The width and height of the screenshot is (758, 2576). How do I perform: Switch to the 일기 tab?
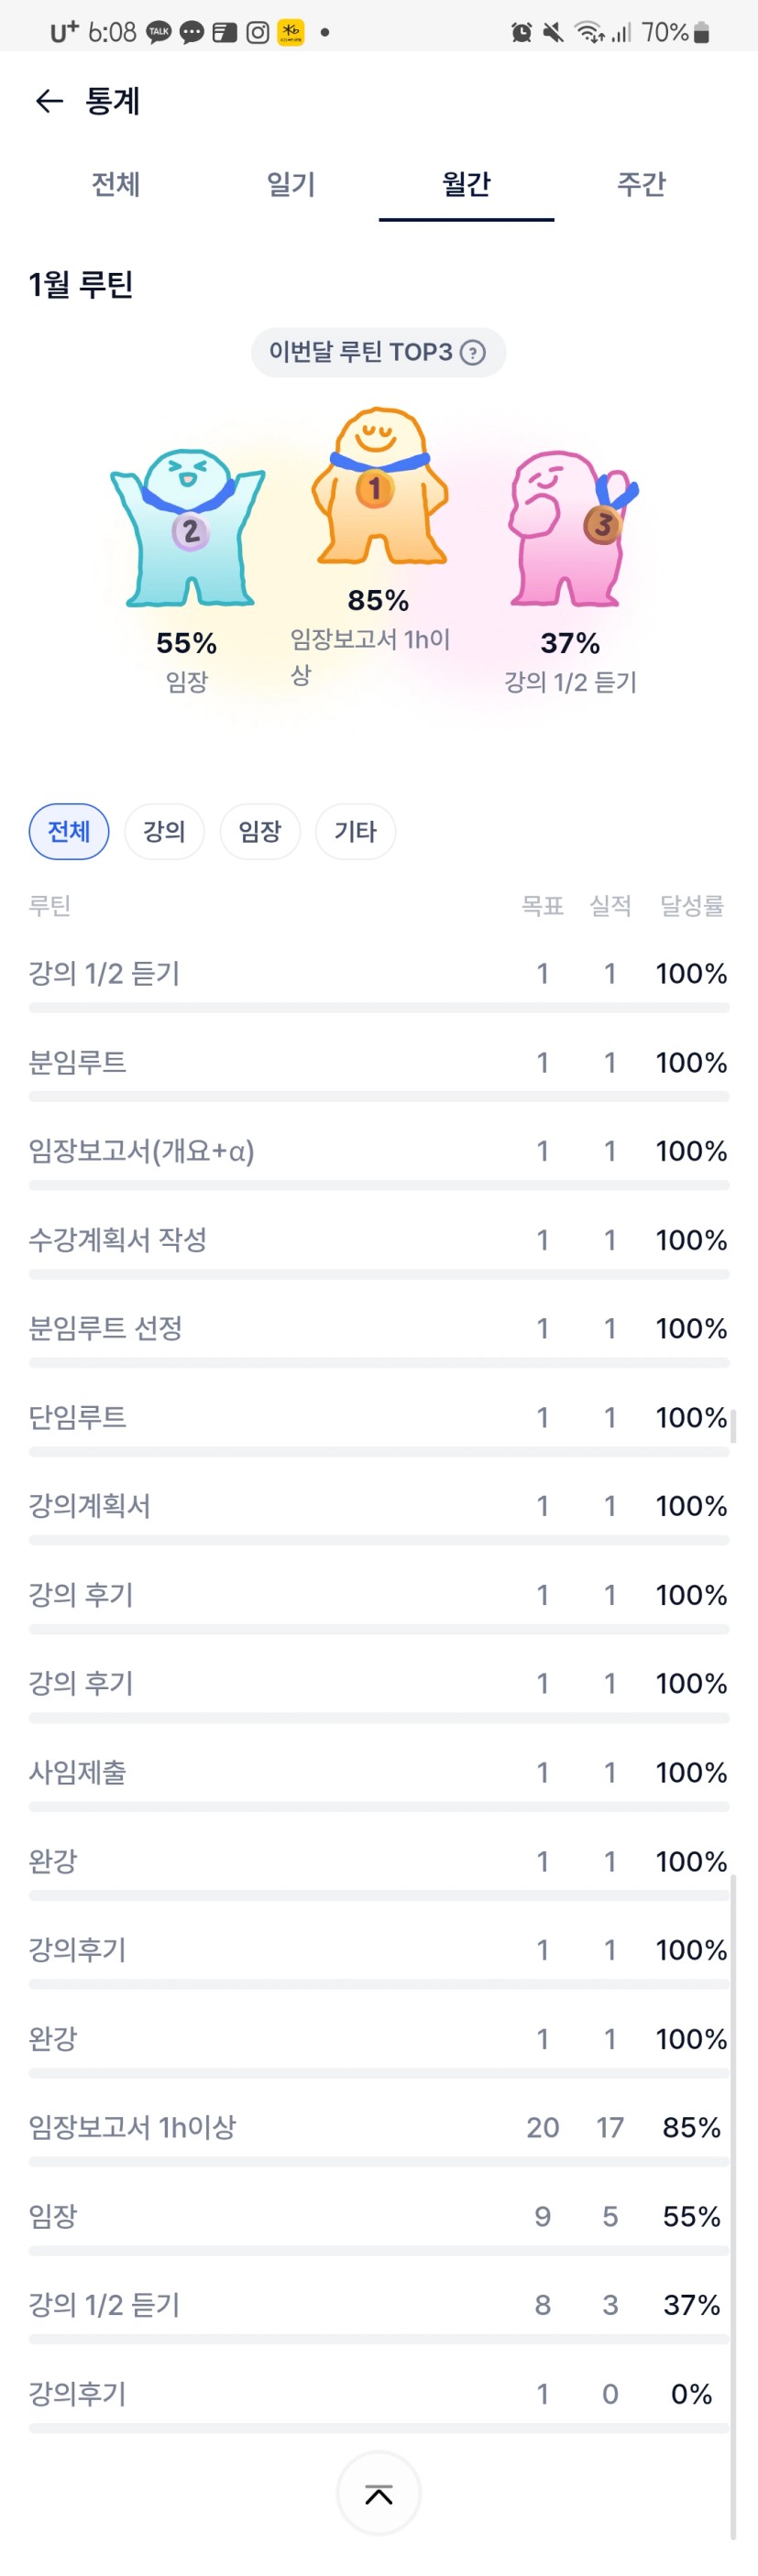(x=291, y=184)
